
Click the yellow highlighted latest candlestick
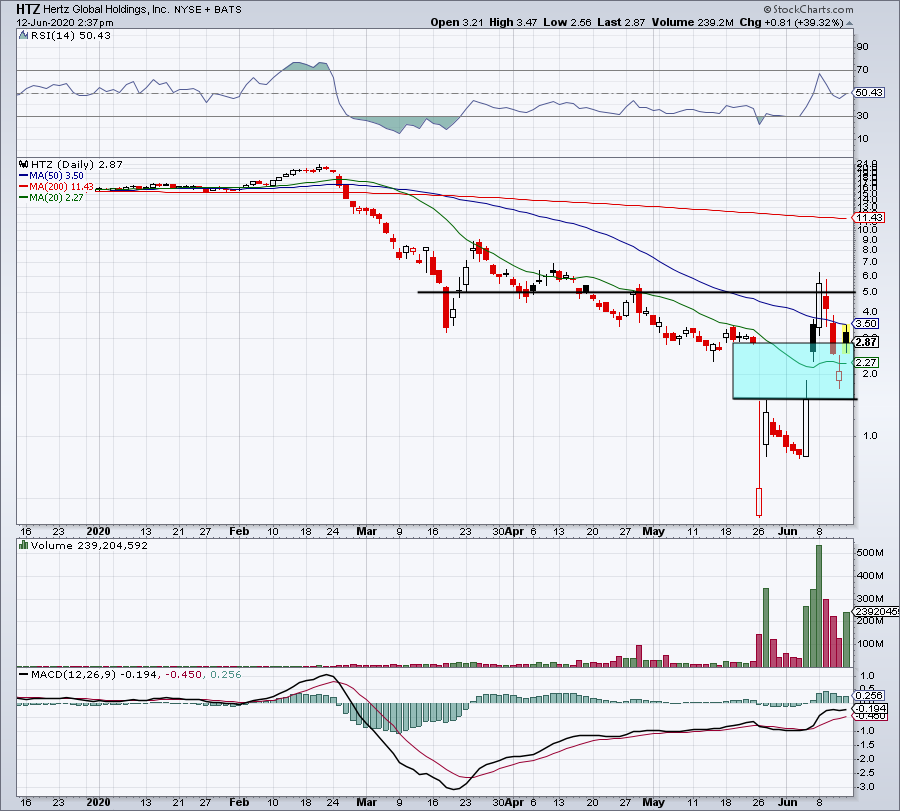click(x=846, y=338)
